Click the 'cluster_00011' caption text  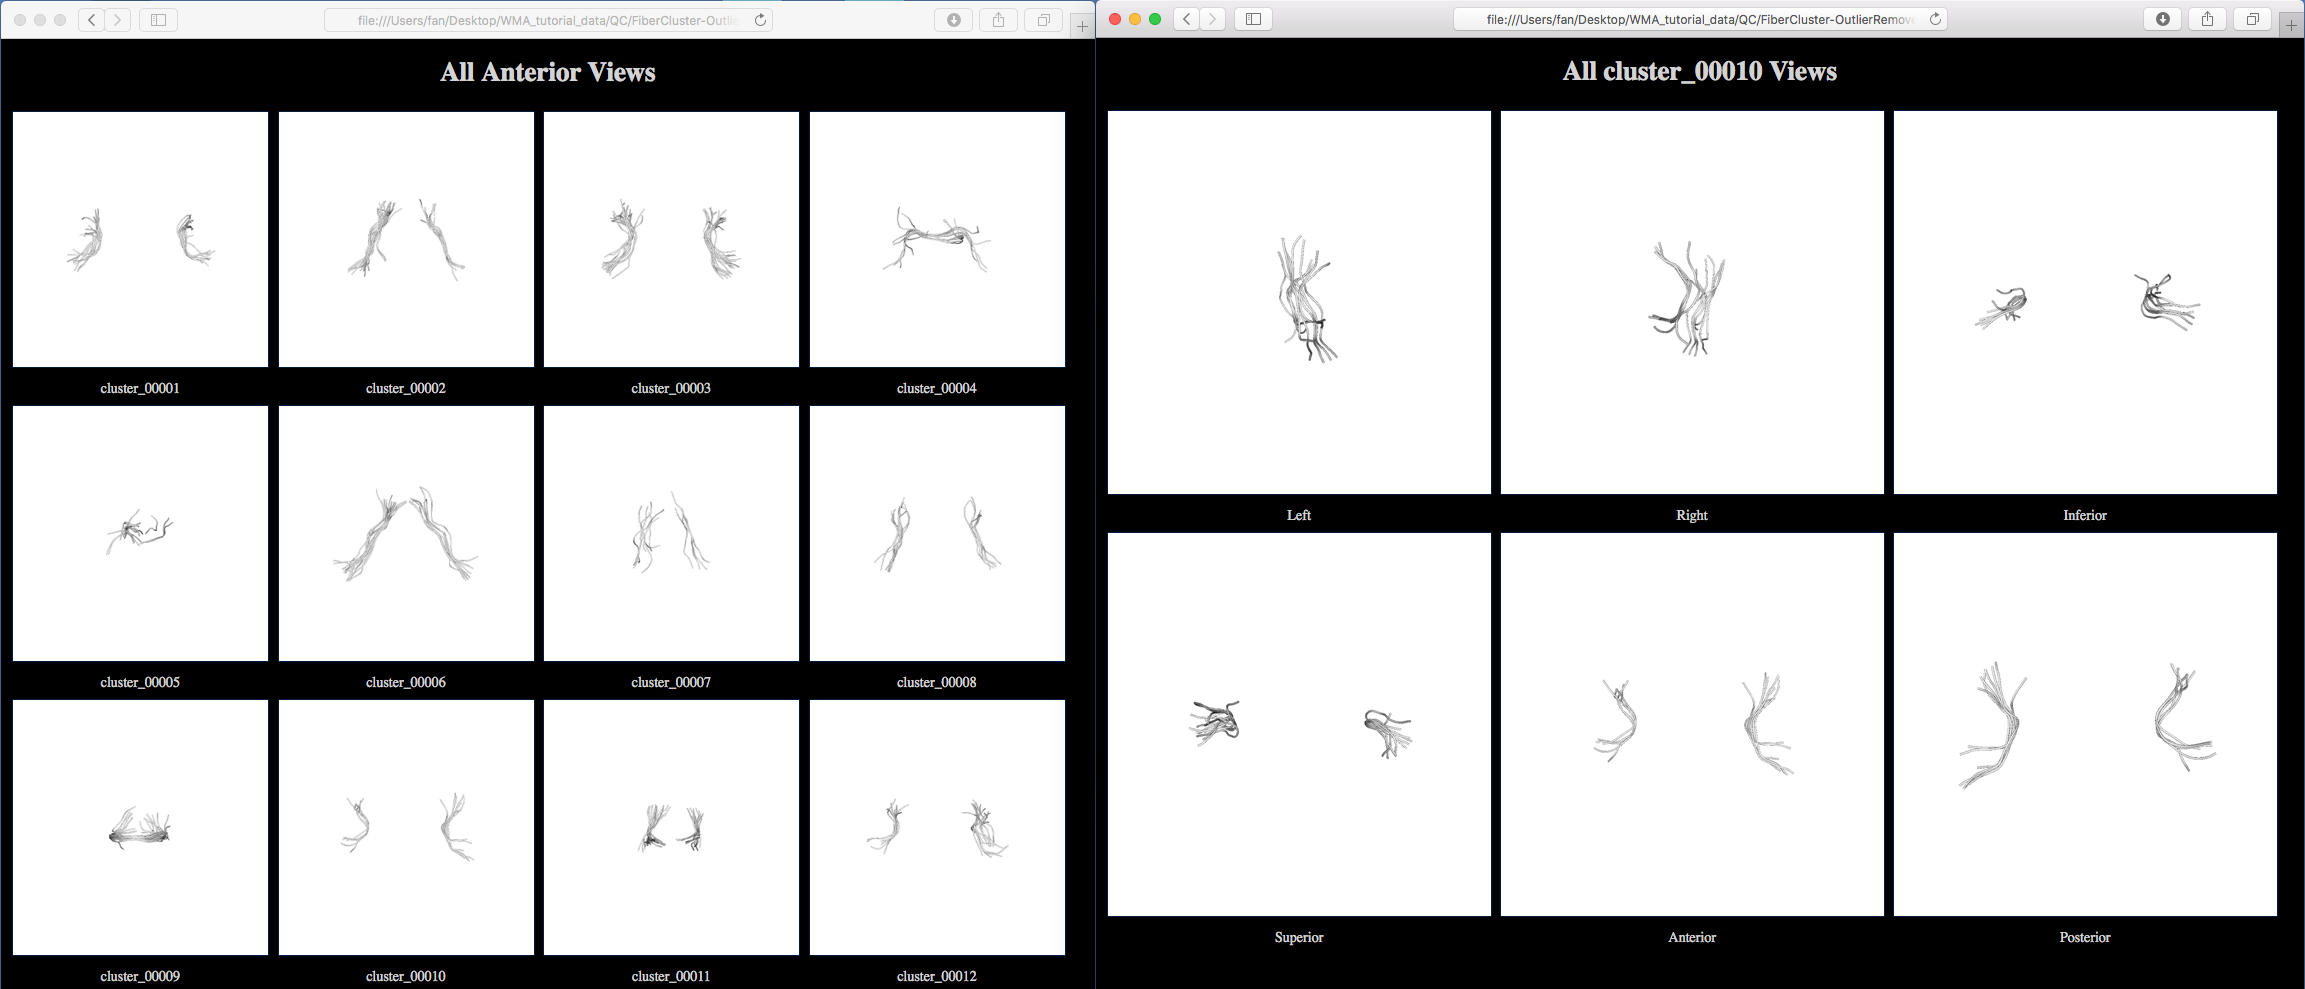coord(671,976)
